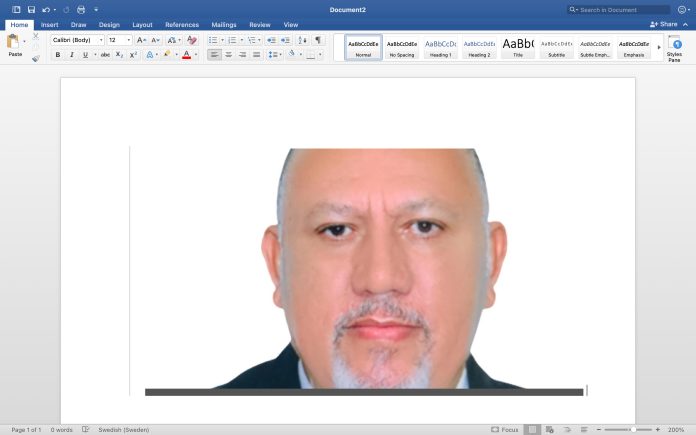Screen dimensions: 696x435
Task: Apply the Heading 1 style
Action: click(x=440, y=47)
